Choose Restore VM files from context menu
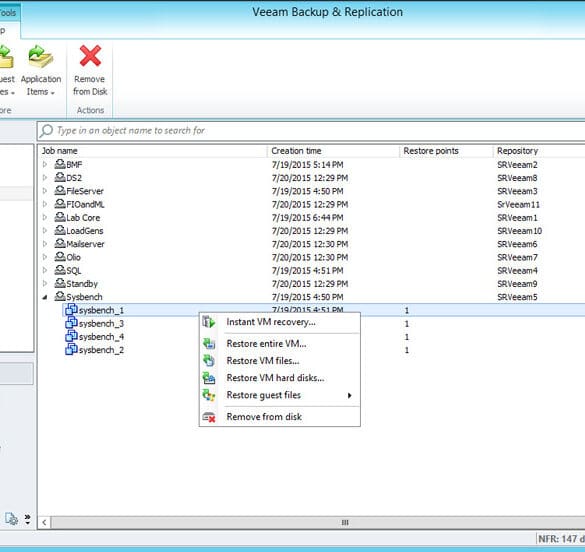 280,361
